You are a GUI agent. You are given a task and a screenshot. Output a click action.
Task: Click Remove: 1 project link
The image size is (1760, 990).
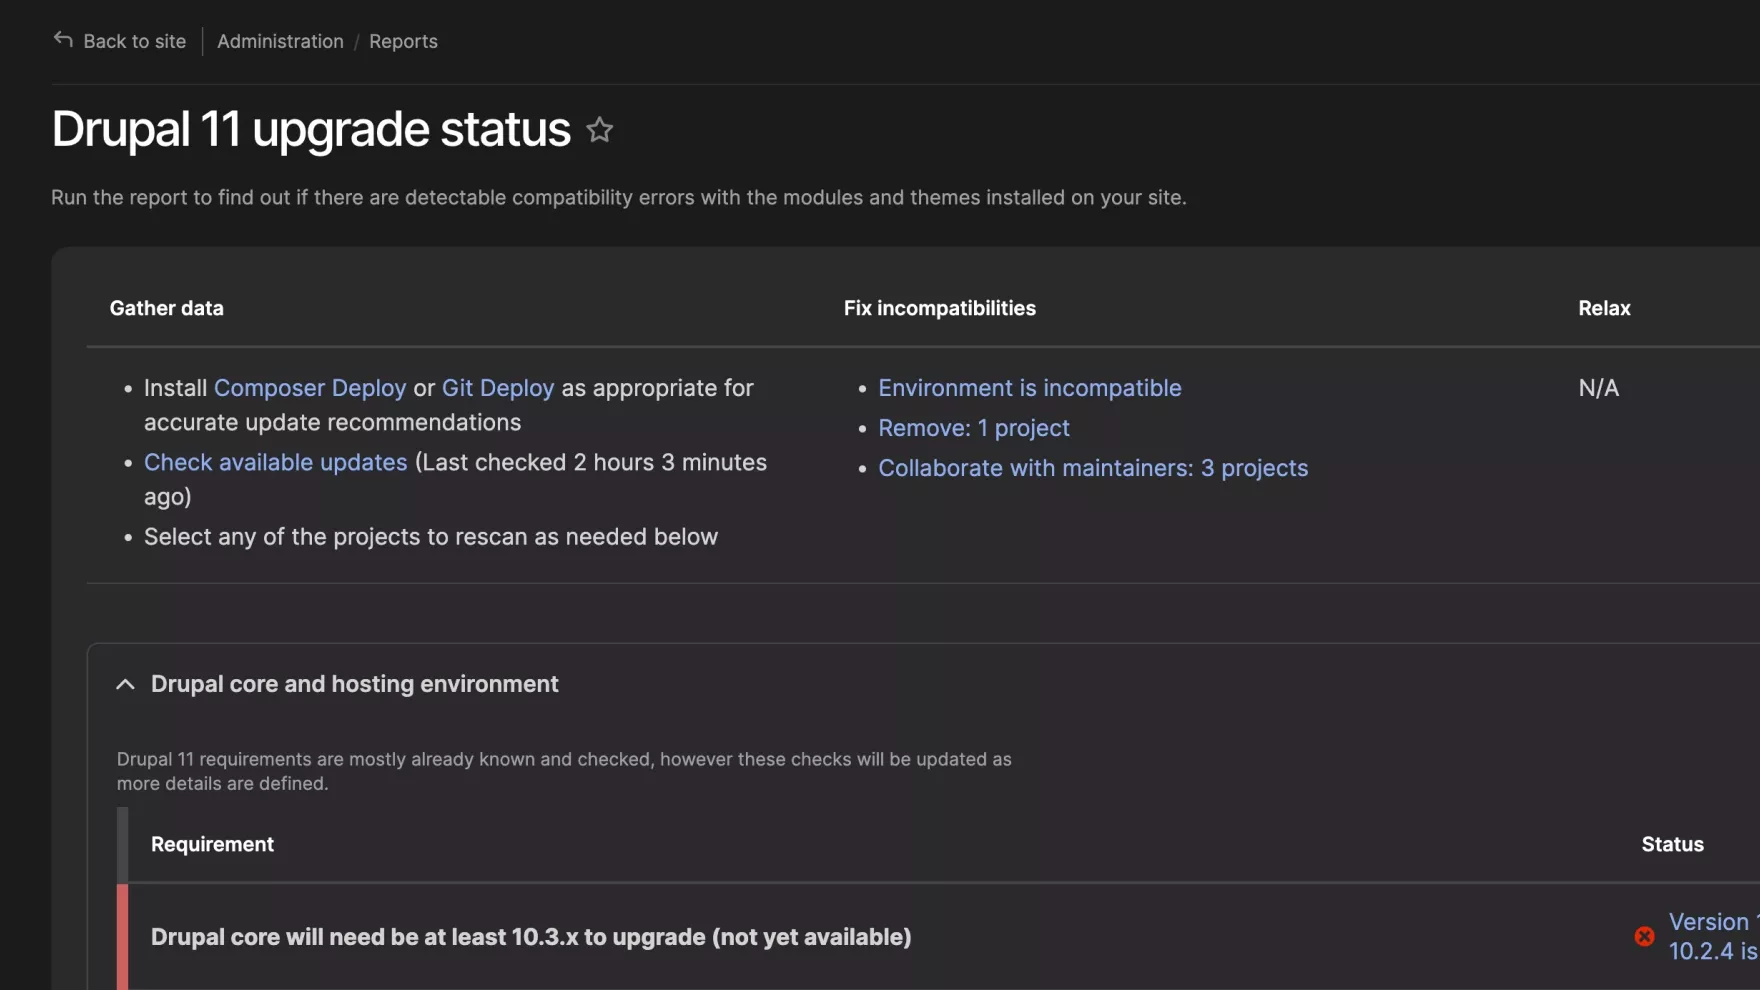(x=974, y=428)
